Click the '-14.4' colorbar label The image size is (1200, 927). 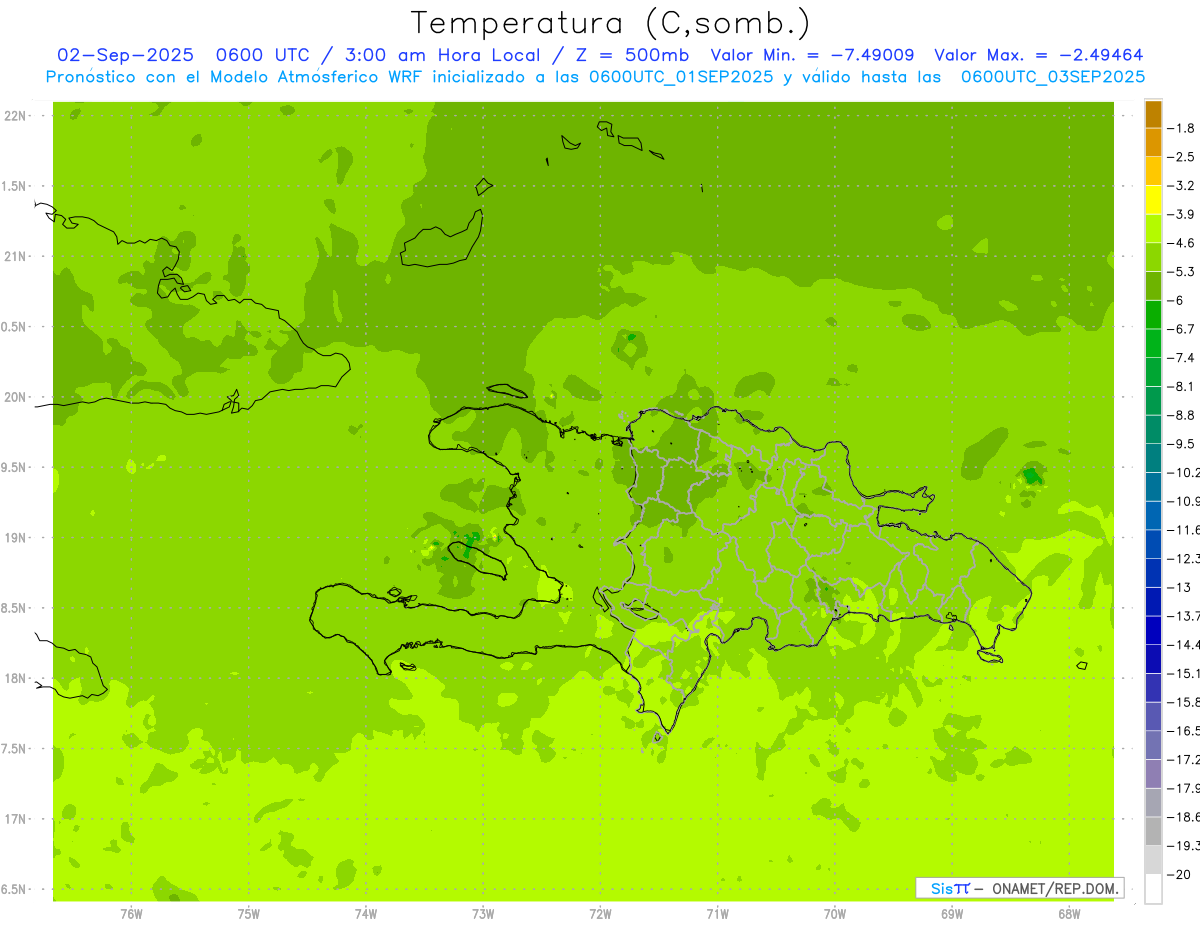(1184, 645)
